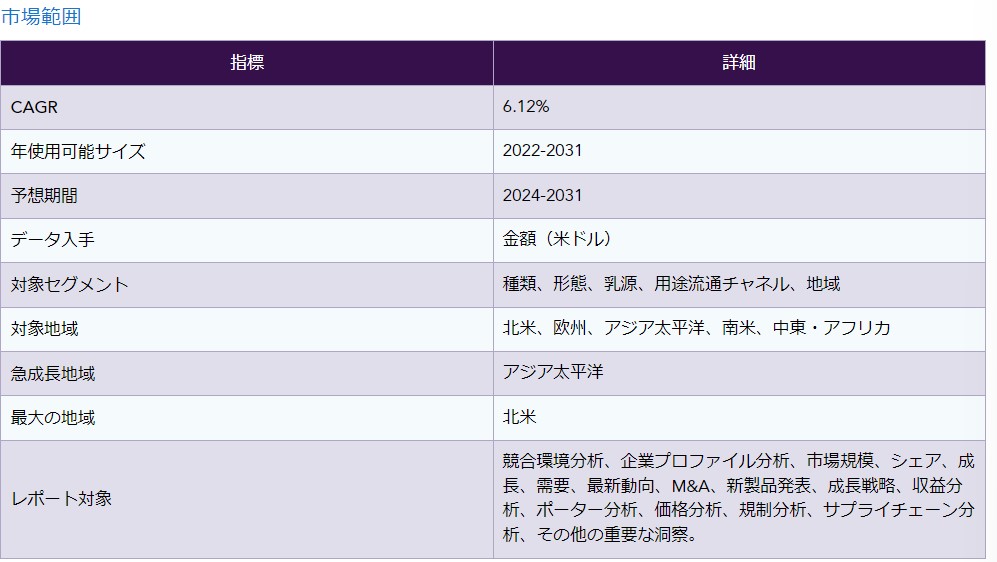Viewport: 997px width, 562px height.
Task: Click the 金額（米ドル）value cell
Action: (557, 239)
